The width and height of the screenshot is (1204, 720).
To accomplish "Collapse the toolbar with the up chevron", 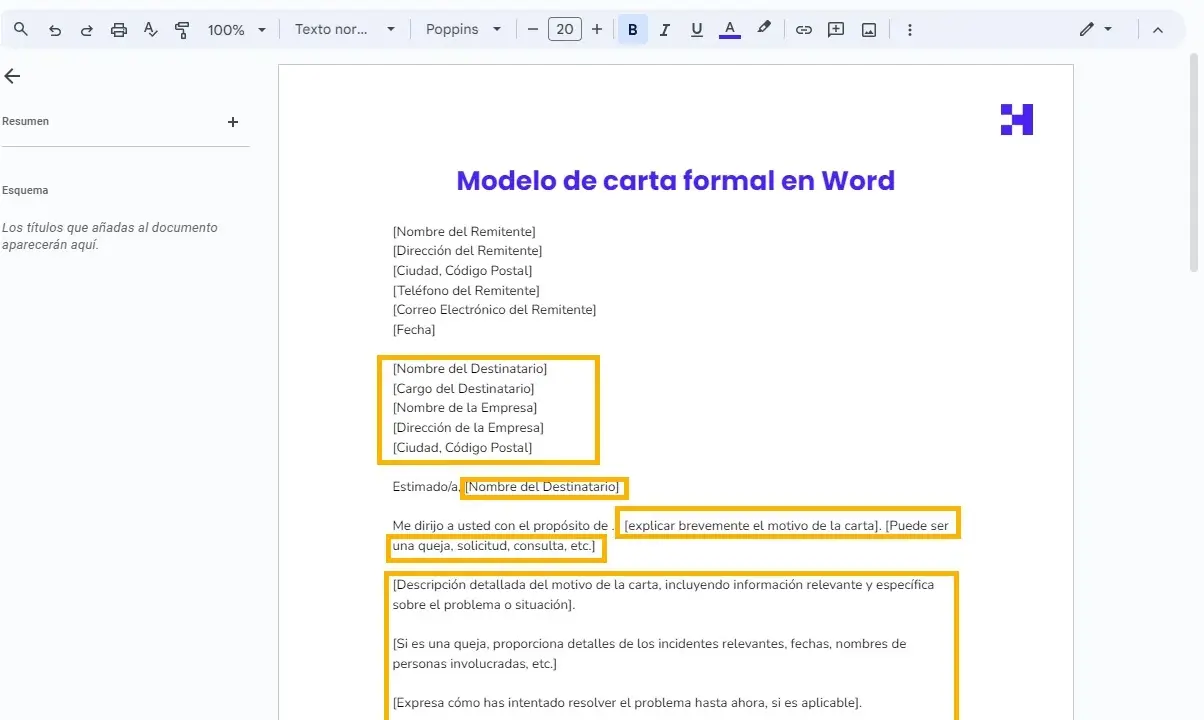I will (1158, 30).
